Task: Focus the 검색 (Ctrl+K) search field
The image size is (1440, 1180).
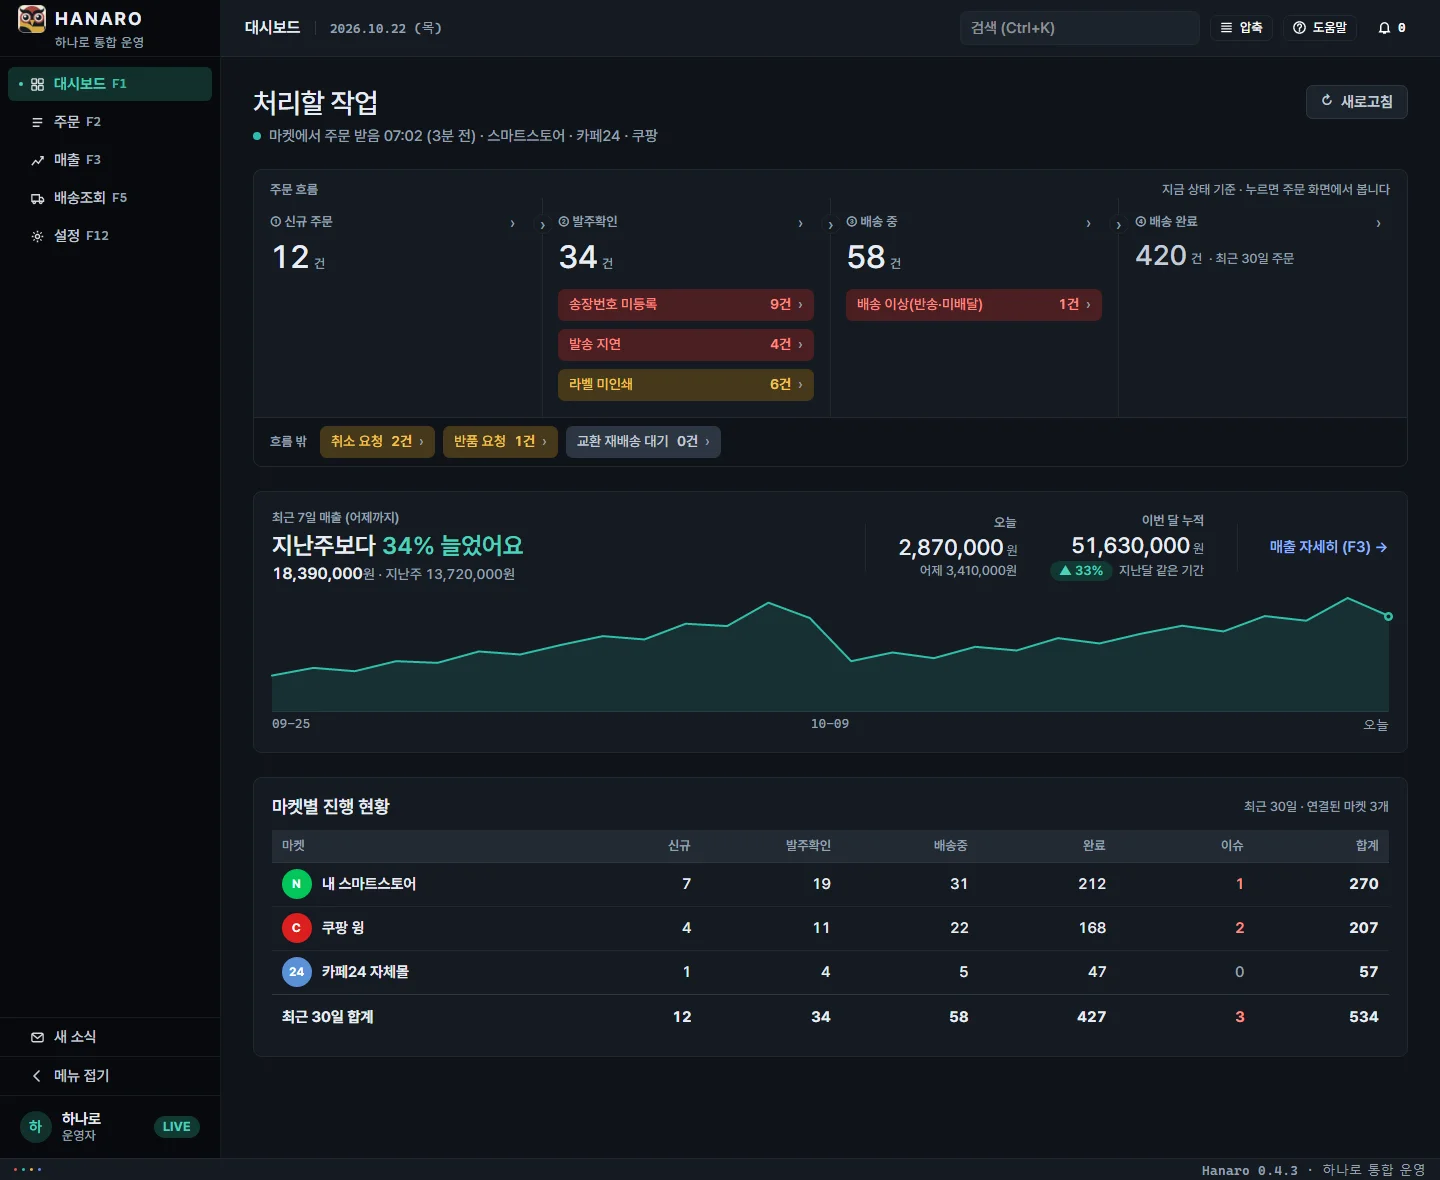Action: coord(1080,28)
